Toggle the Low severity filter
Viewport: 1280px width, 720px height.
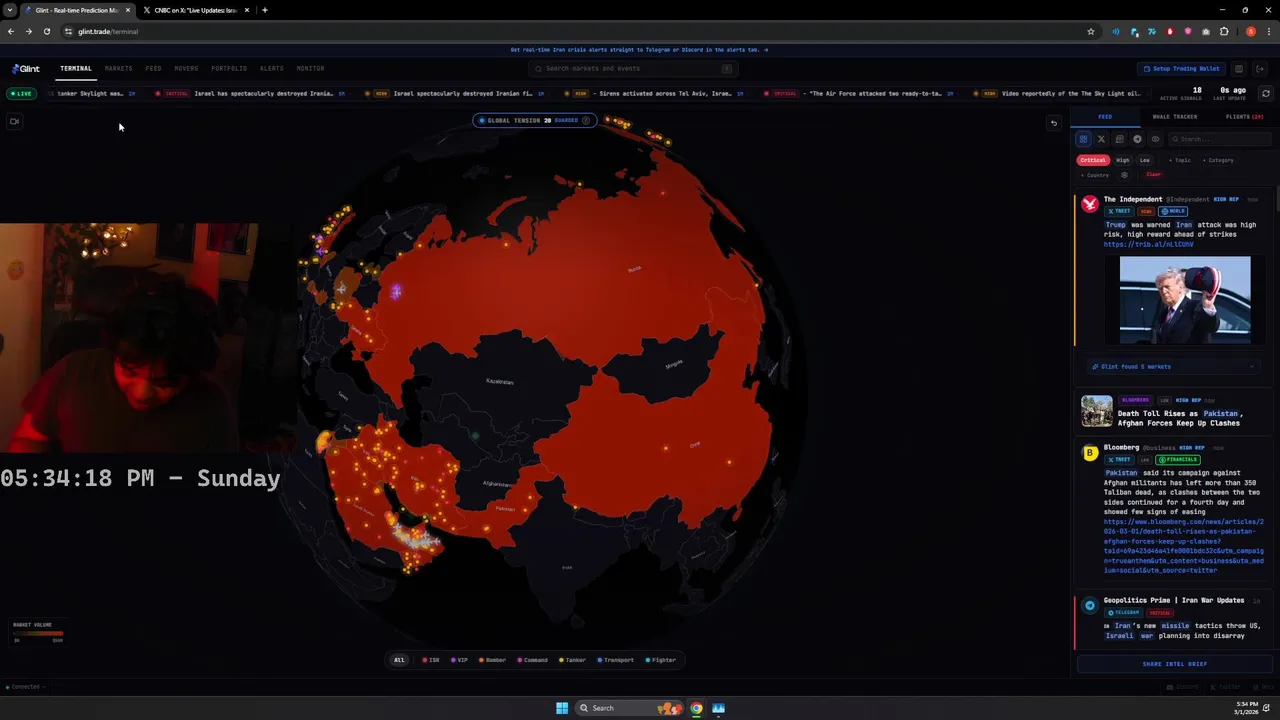click(x=1145, y=160)
